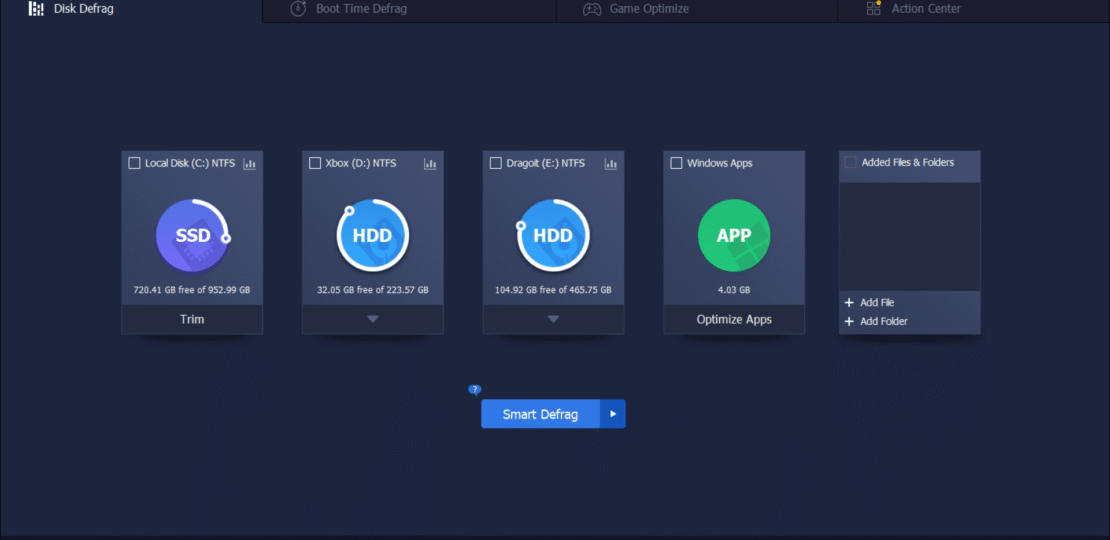Click the Xbox (D:) HDD circle icon
Screen dimensions: 1110x540
tap(372, 236)
